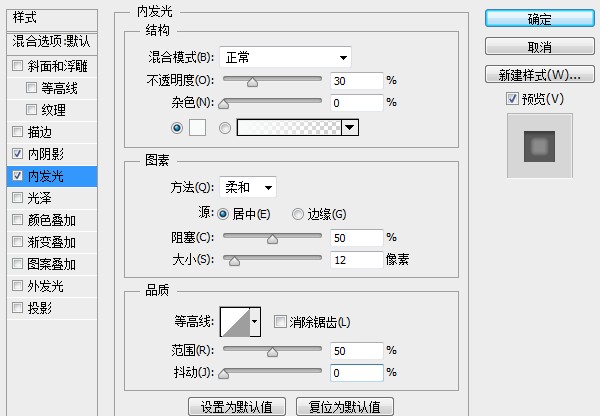Enable the 图案叠加 checkbox
The width and height of the screenshot is (600, 416).
click(17, 264)
